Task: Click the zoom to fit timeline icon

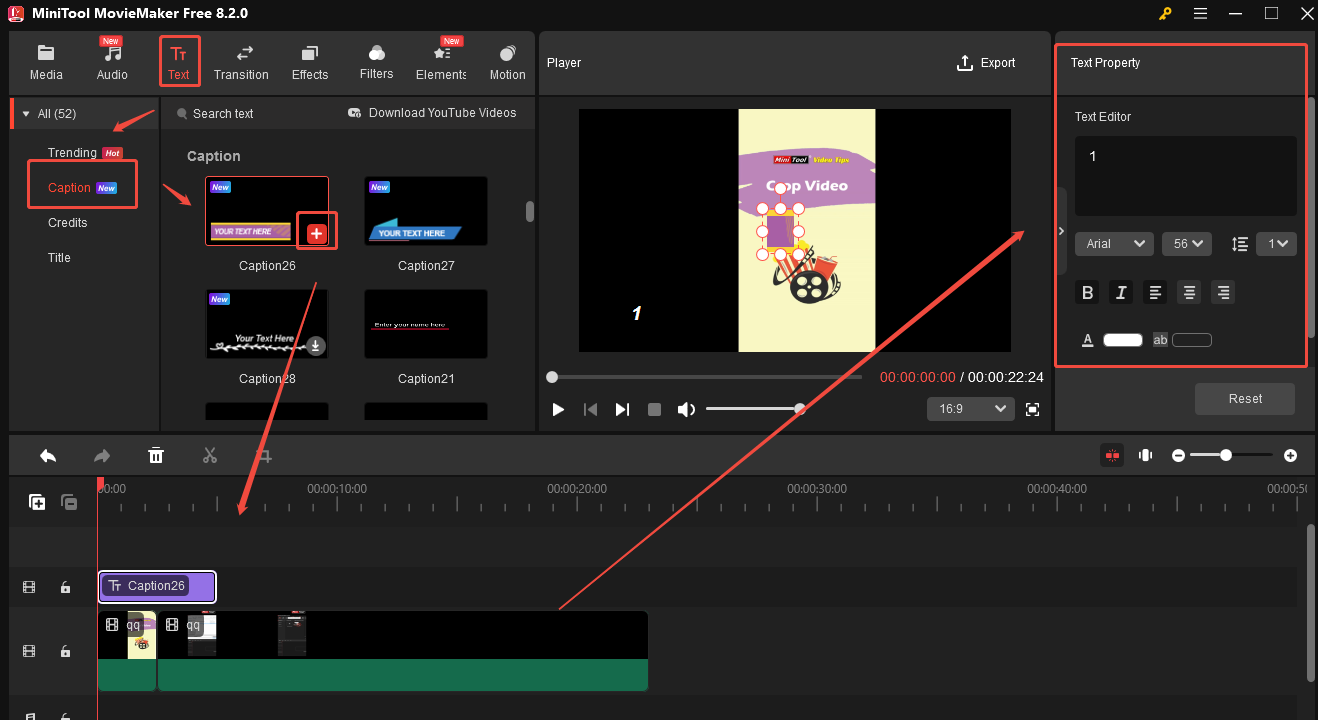Action: coord(1145,455)
